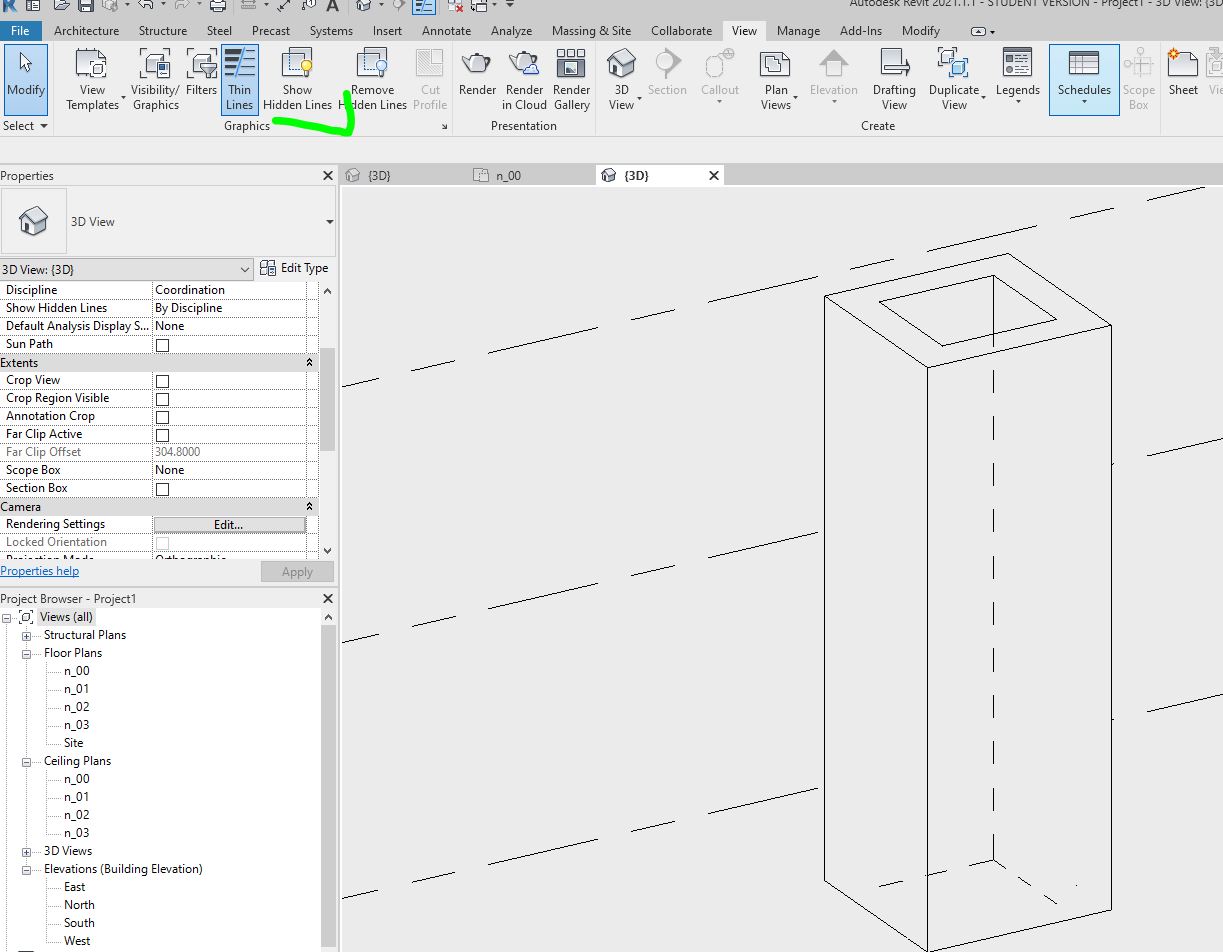
Task: Open the File menu
Action: 19,30
